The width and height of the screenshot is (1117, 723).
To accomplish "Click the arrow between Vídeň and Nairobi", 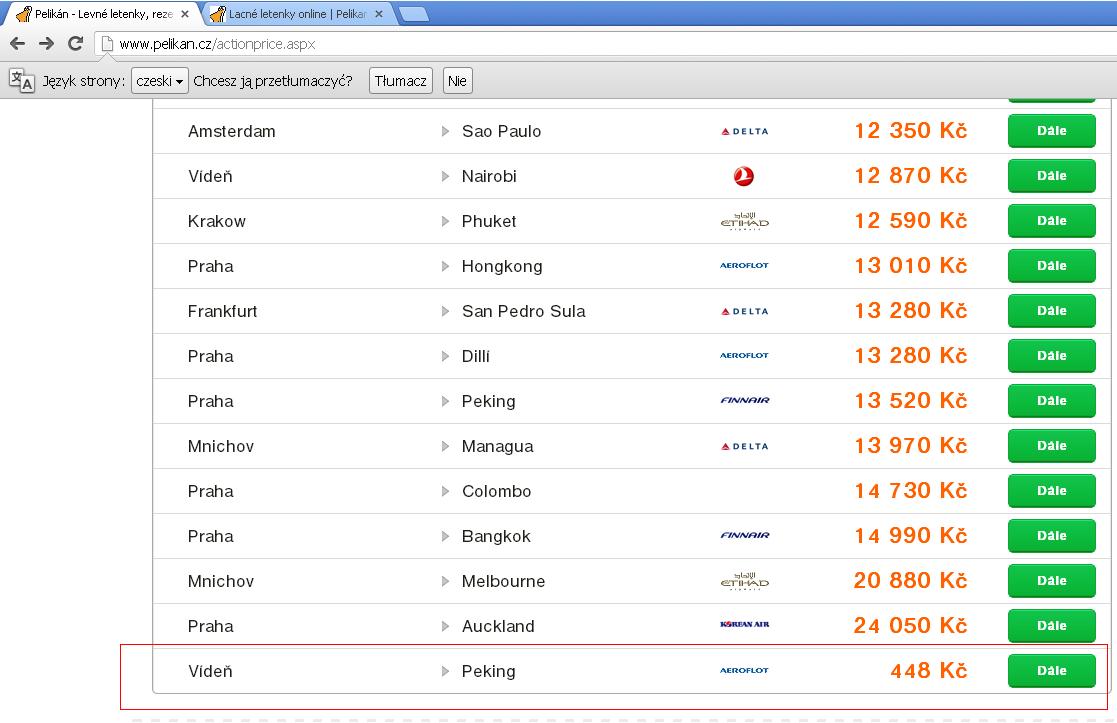I will [445, 176].
